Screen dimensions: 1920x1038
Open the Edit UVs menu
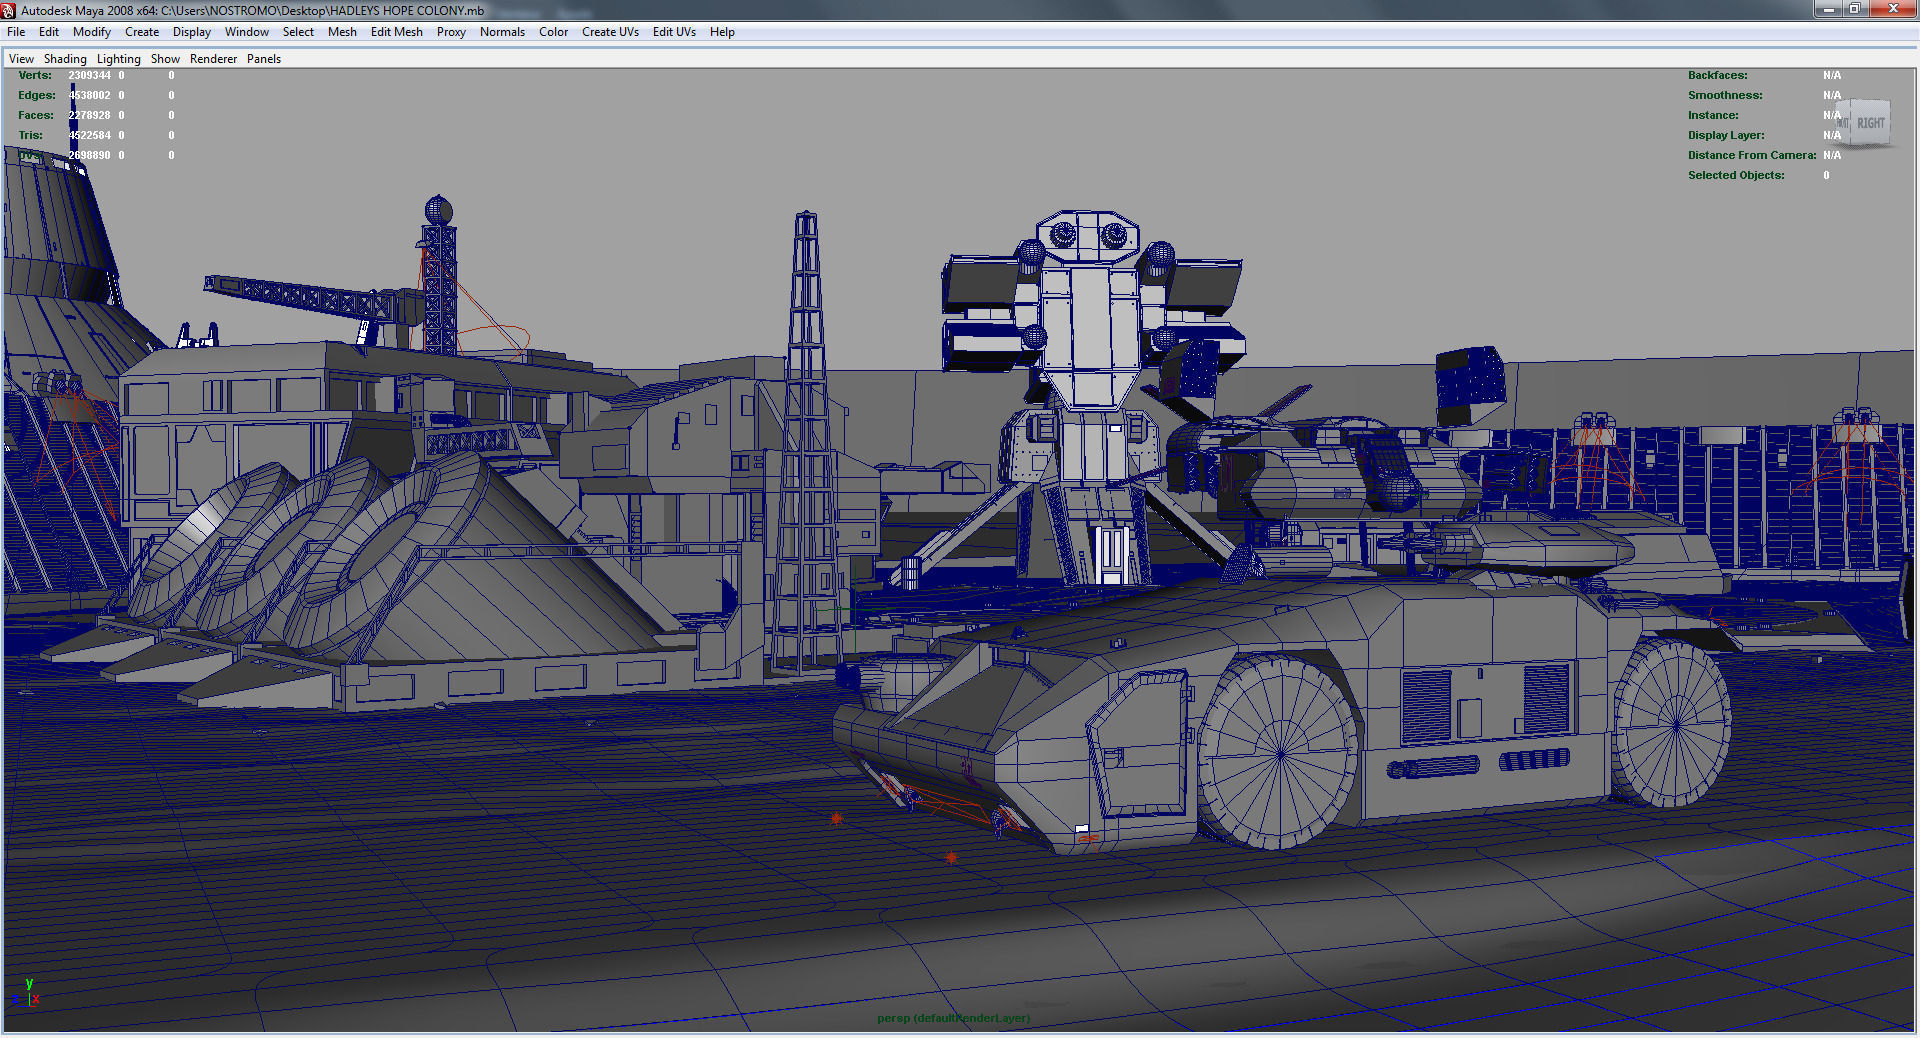pyautogui.click(x=674, y=32)
